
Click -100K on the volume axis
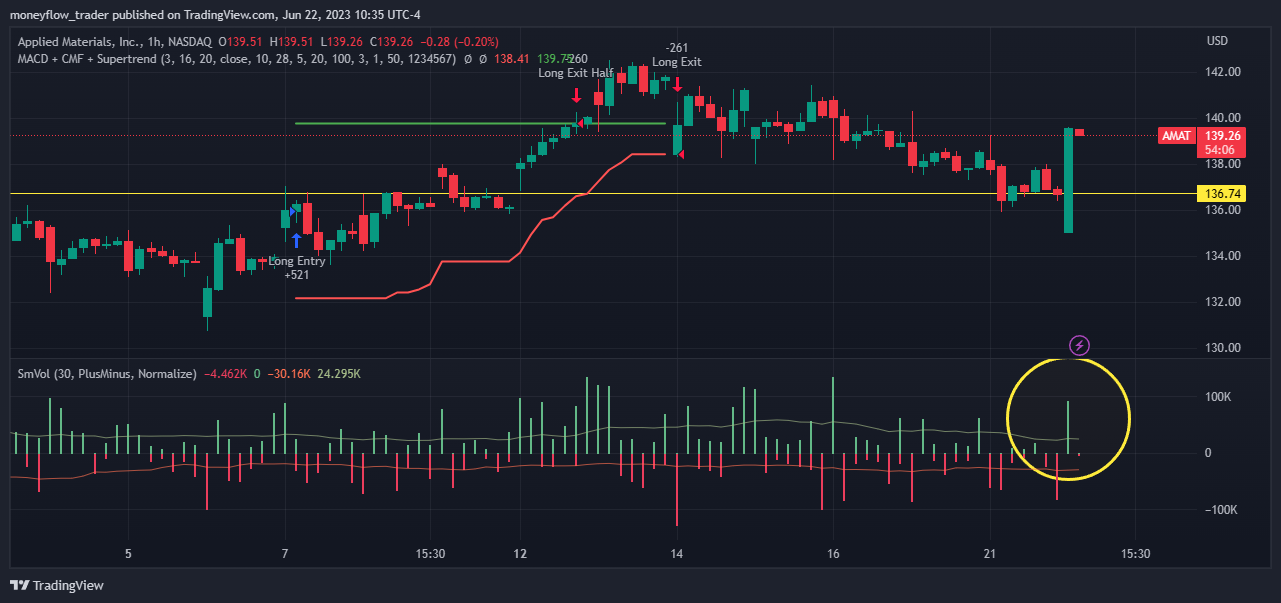tap(1219, 510)
